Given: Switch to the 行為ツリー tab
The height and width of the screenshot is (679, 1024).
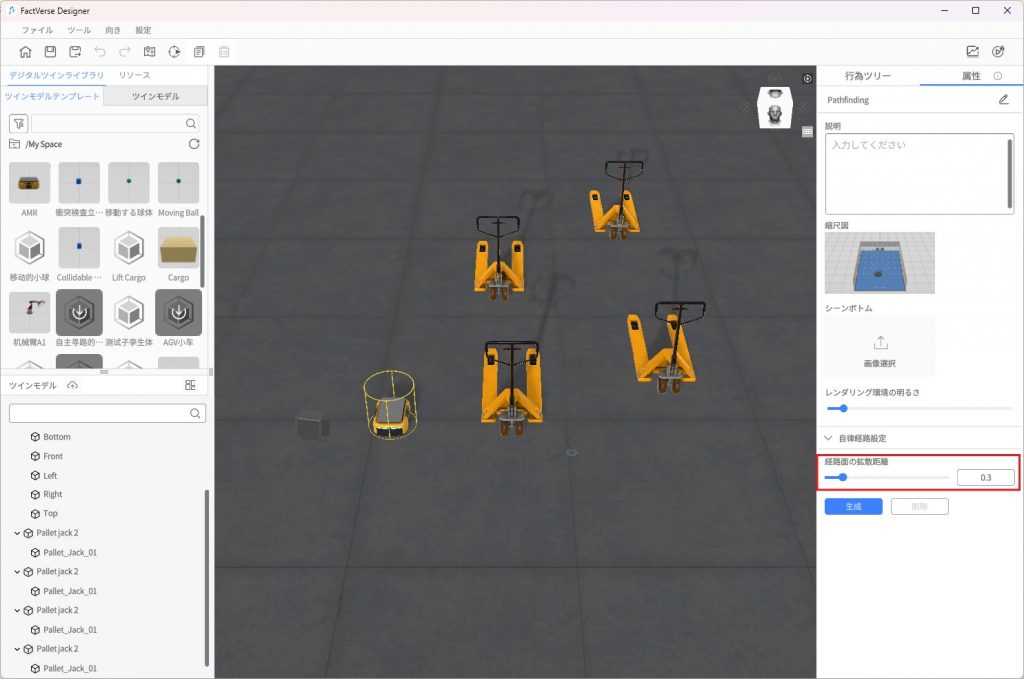Looking at the screenshot, I should (867, 76).
